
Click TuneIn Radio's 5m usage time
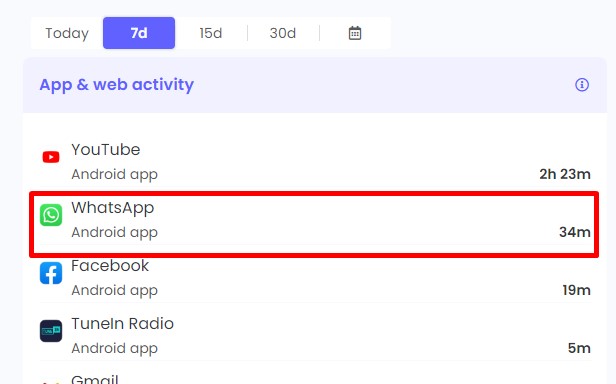click(x=579, y=348)
